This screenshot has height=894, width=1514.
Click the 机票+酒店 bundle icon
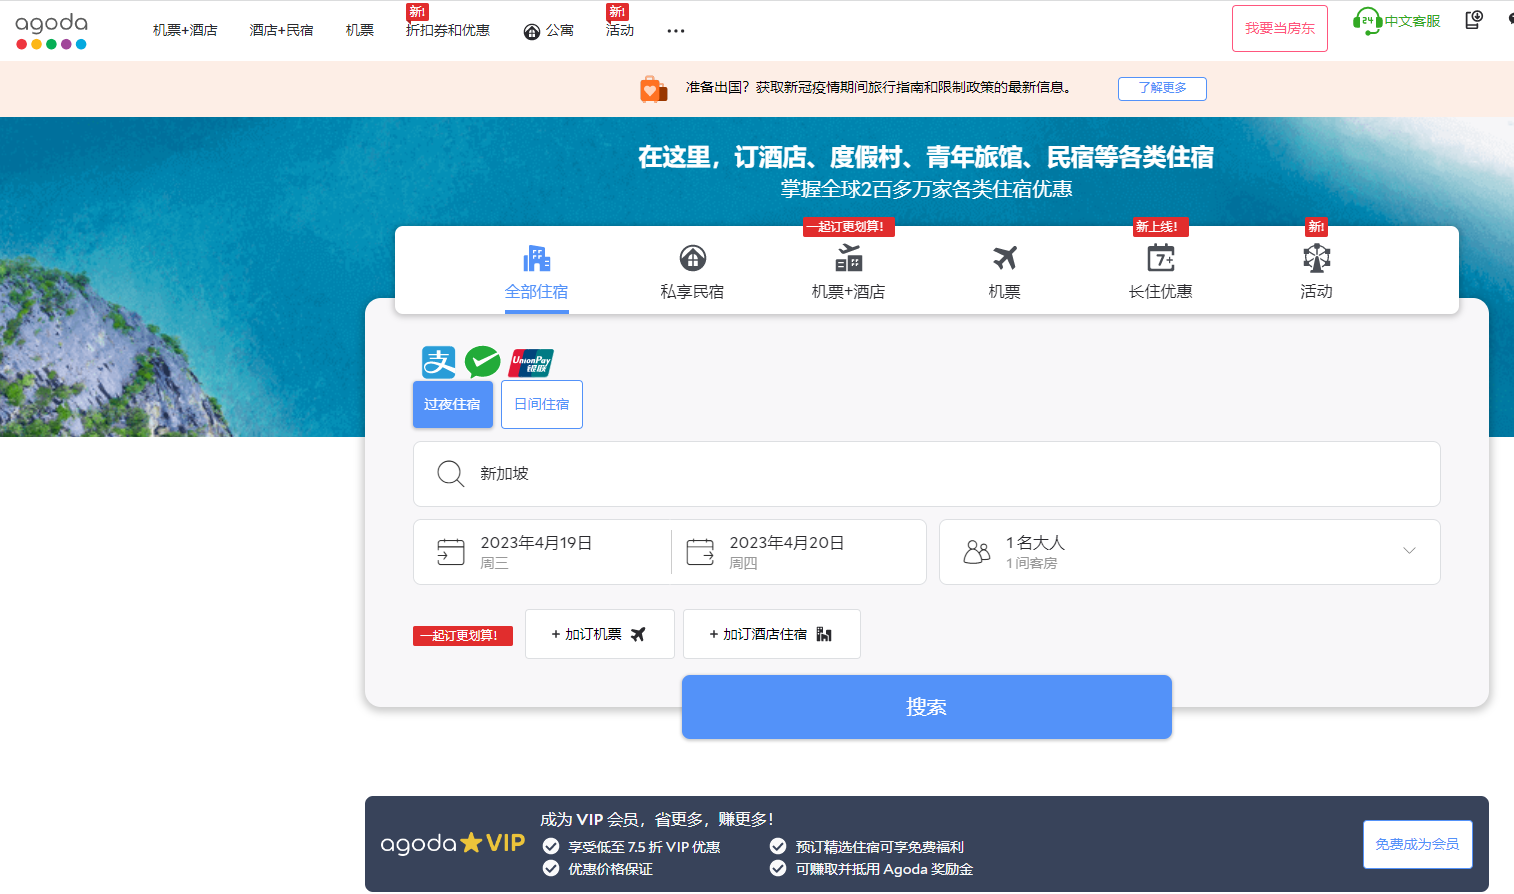(848, 258)
